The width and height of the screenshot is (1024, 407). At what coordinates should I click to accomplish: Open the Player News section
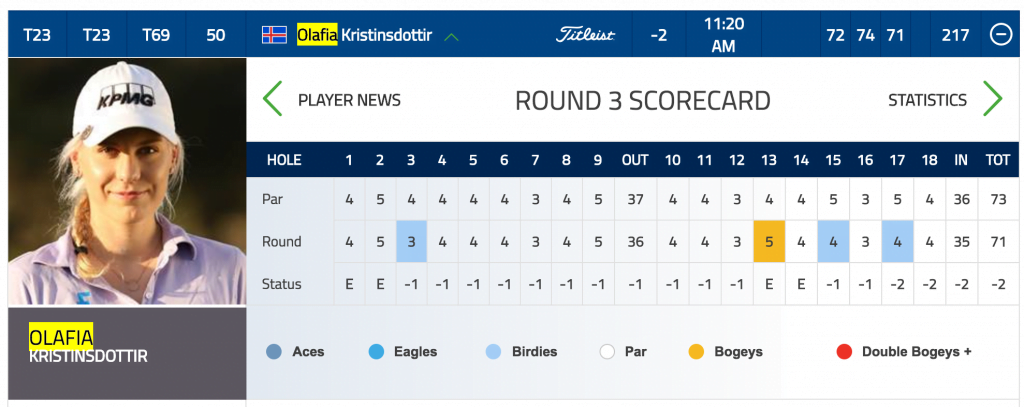pos(349,100)
